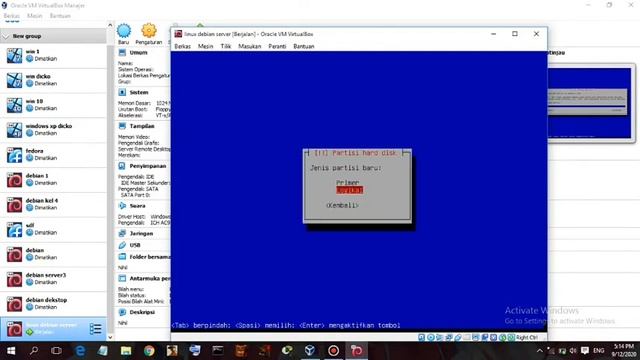
Task: Open Bantuan menu in VirtualBox Manager
Action: point(60,16)
